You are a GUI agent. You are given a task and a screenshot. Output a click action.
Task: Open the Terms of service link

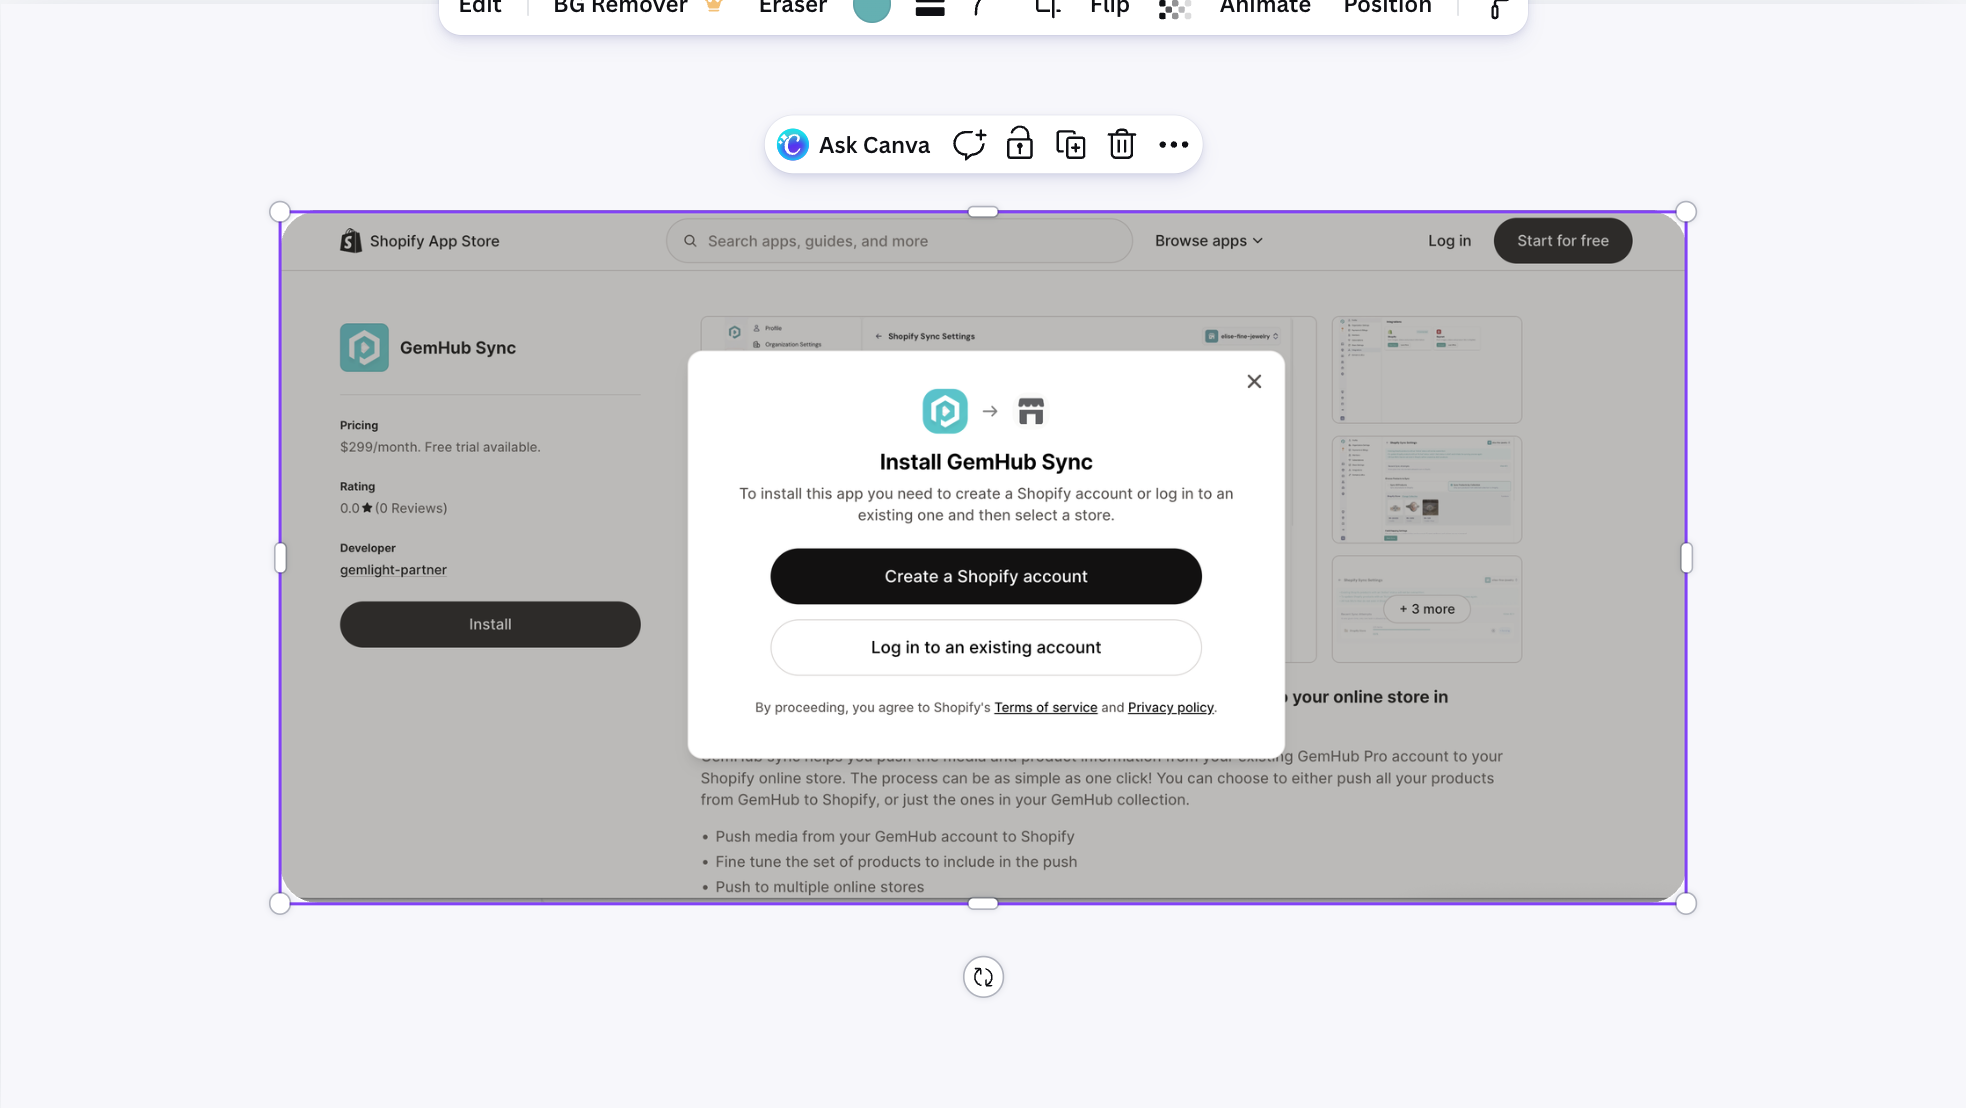pyautogui.click(x=1045, y=708)
